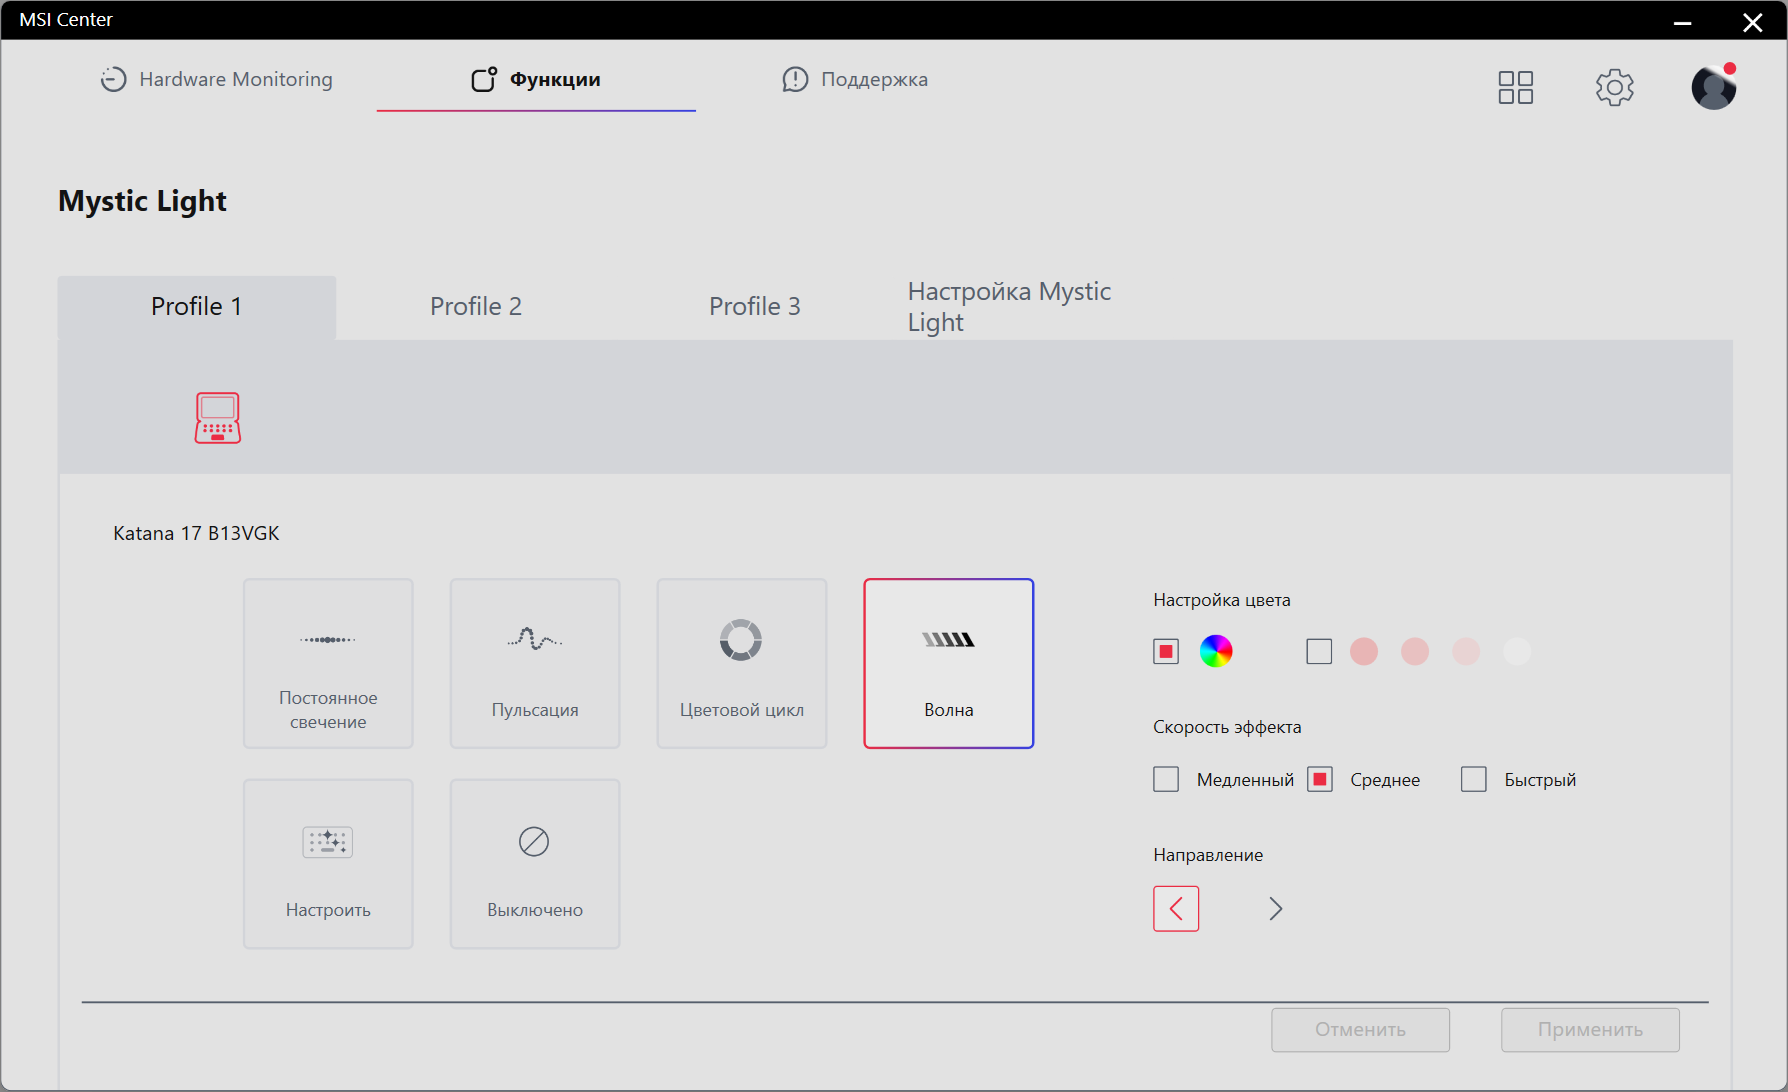
Task: Select the Katana 17 laptop device icon
Action: pyautogui.click(x=217, y=417)
